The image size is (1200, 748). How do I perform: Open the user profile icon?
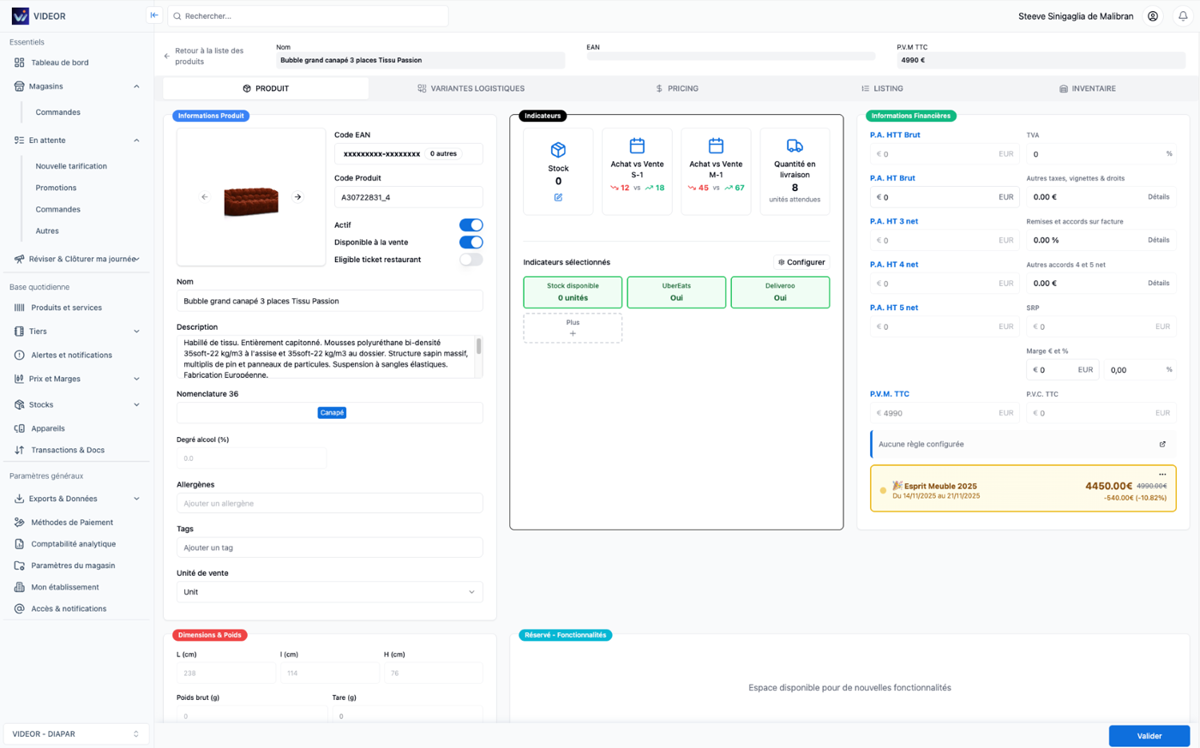[1153, 16]
